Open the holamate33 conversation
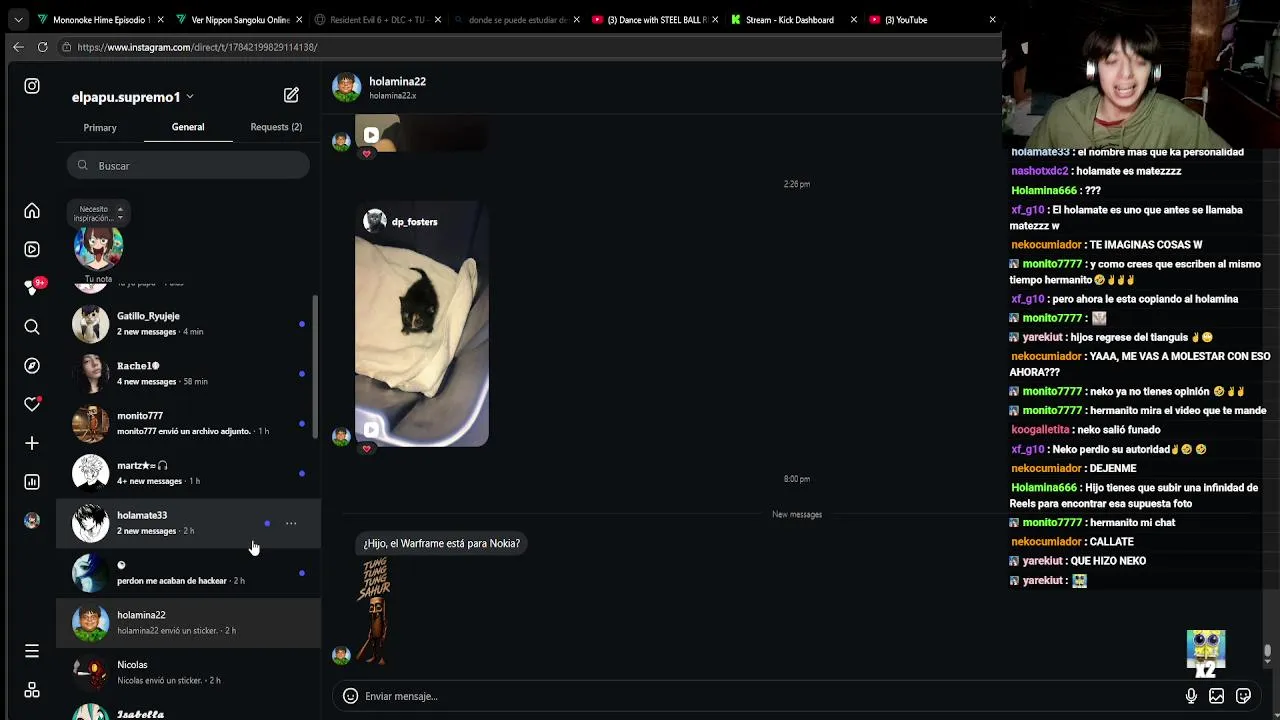This screenshot has width=1280, height=720. (188, 523)
